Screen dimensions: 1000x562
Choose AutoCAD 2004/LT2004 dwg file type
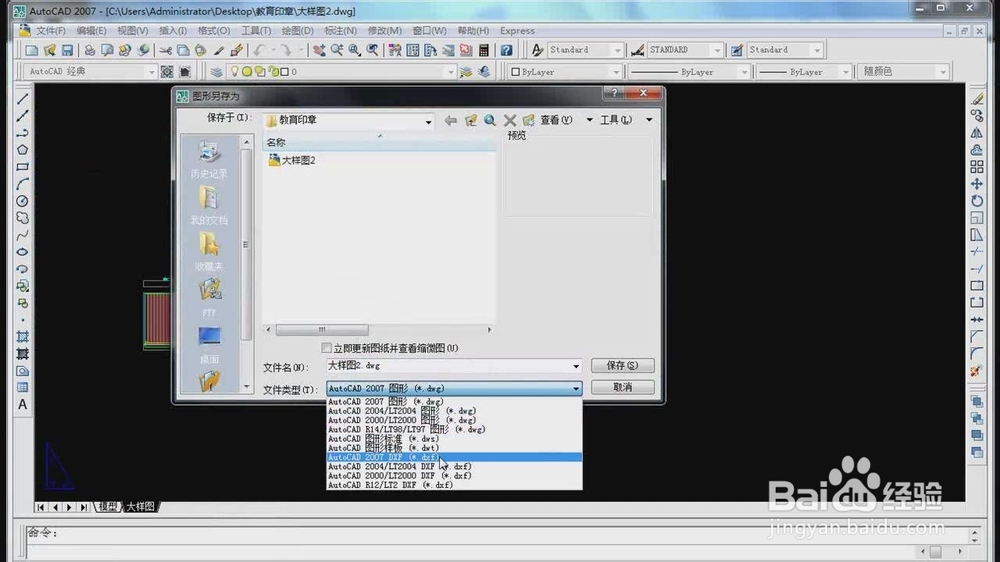[x=454, y=411]
